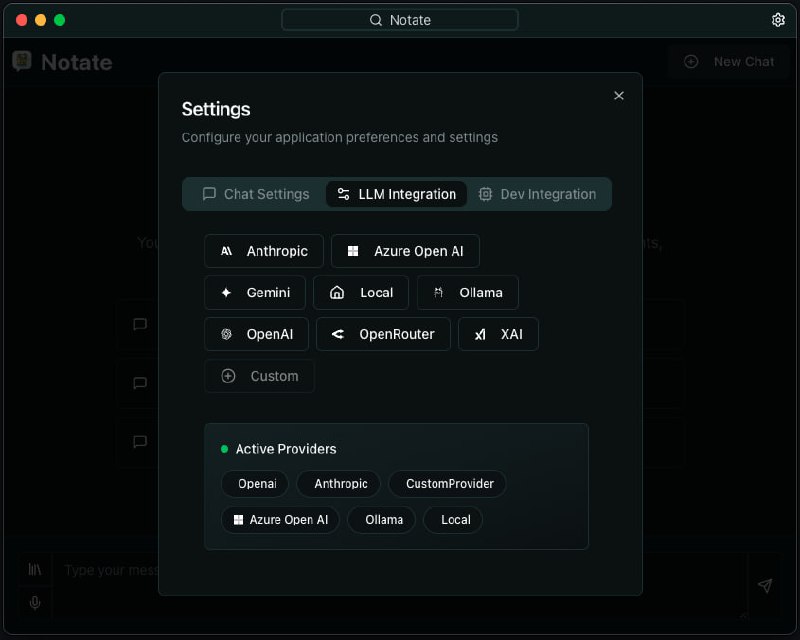Pick the Local provider option
The image size is (800, 640).
tap(361, 293)
